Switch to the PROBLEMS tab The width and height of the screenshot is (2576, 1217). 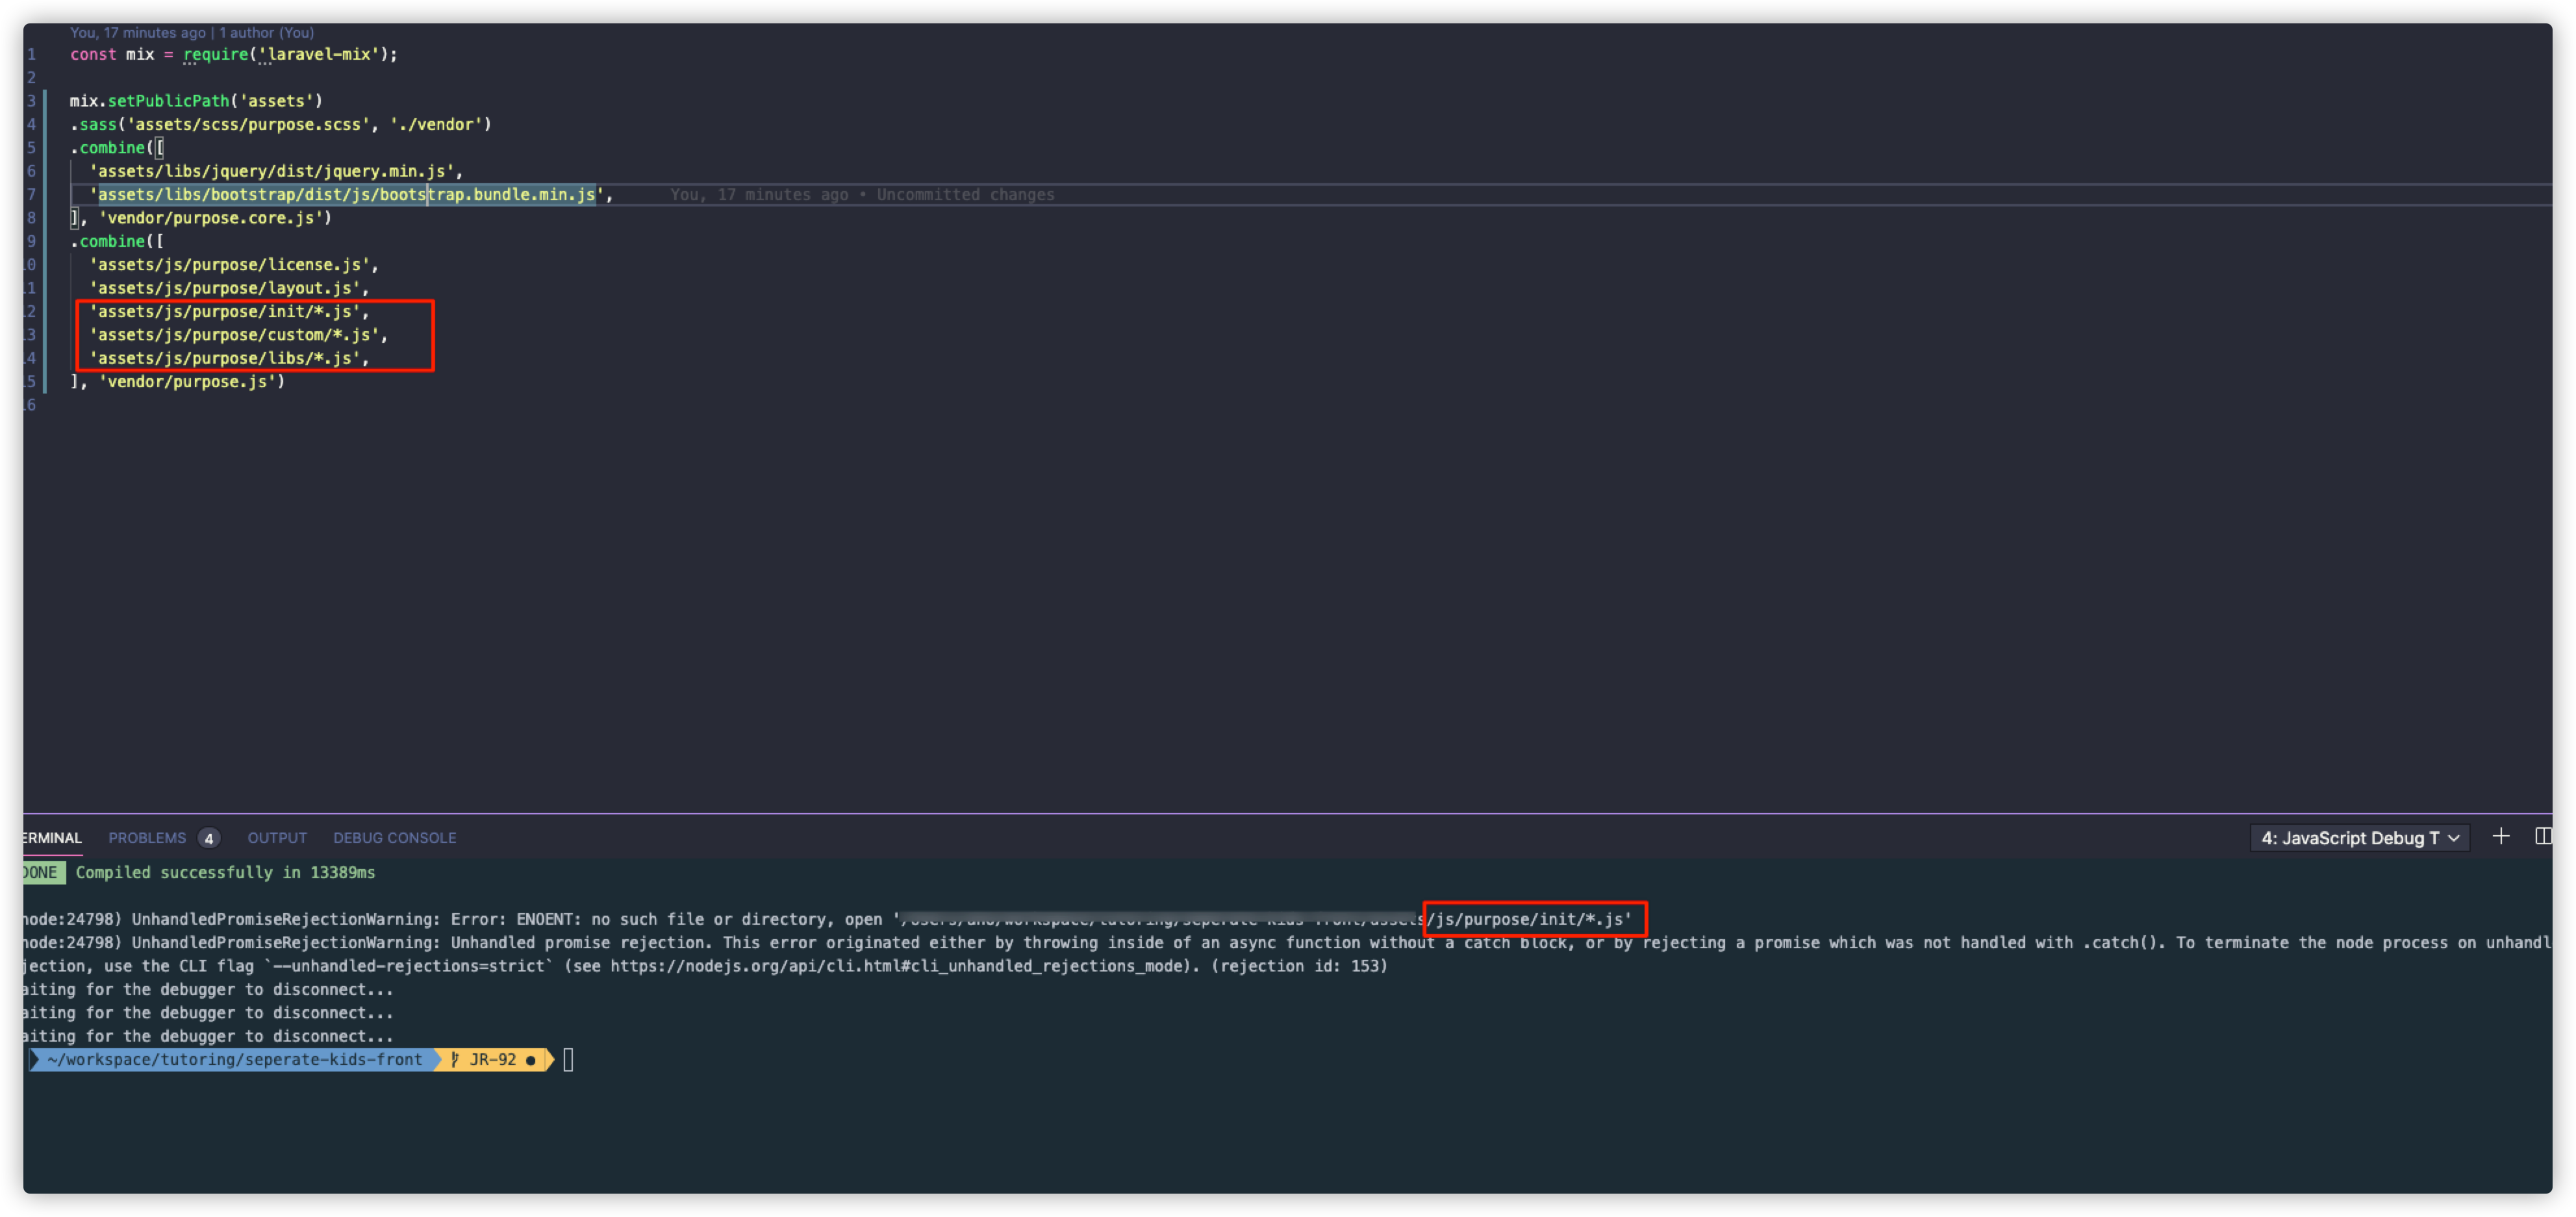point(147,838)
